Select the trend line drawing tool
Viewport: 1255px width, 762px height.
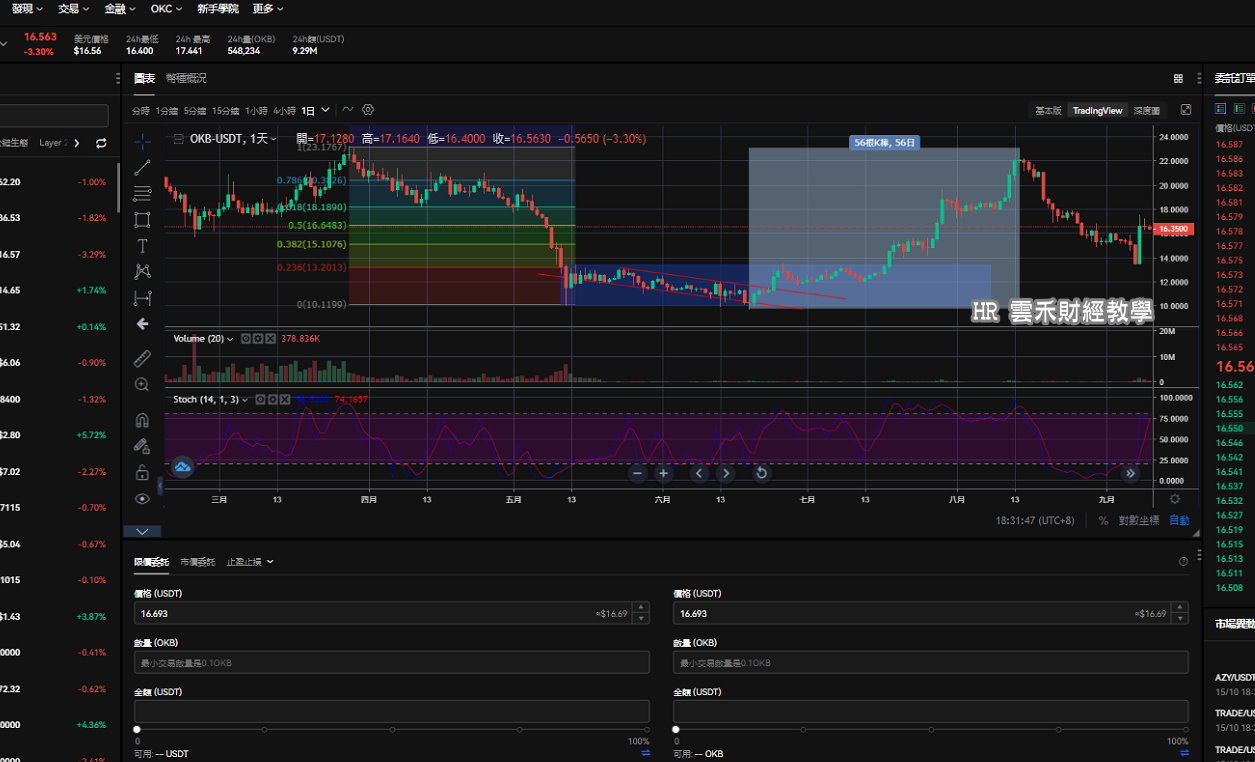click(x=142, y=168)
